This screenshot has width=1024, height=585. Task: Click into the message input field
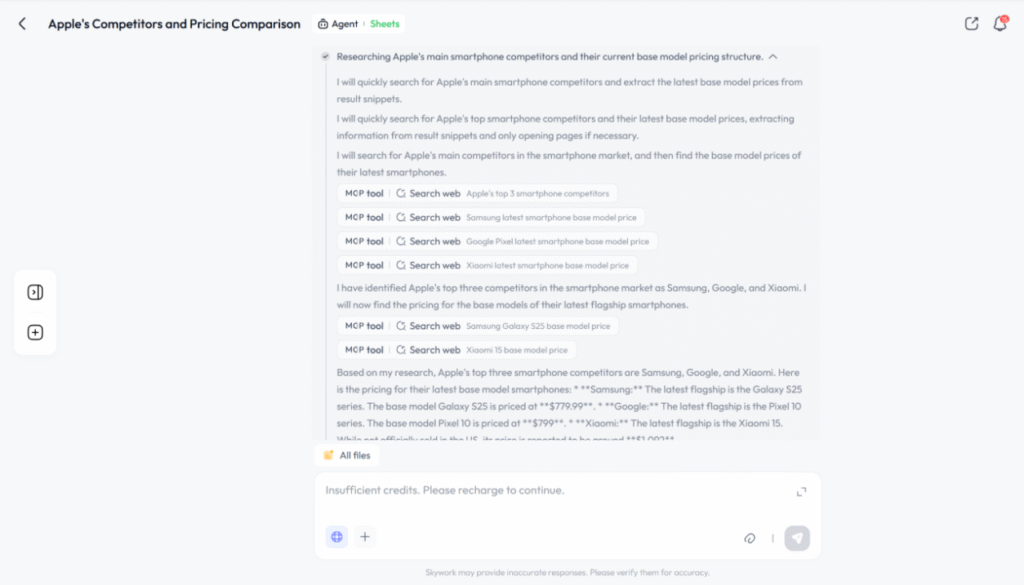(x=550, y=491)
